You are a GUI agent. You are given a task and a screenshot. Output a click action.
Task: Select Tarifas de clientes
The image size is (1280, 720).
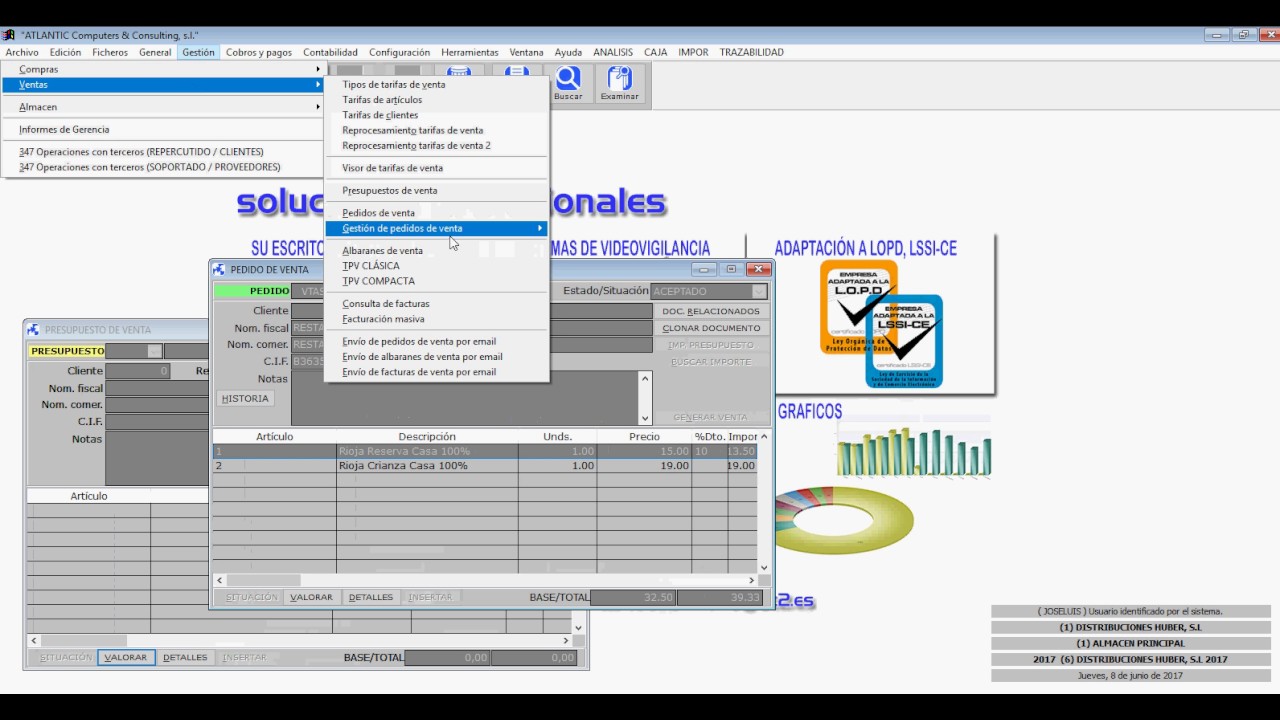click(x=437, y=115)
